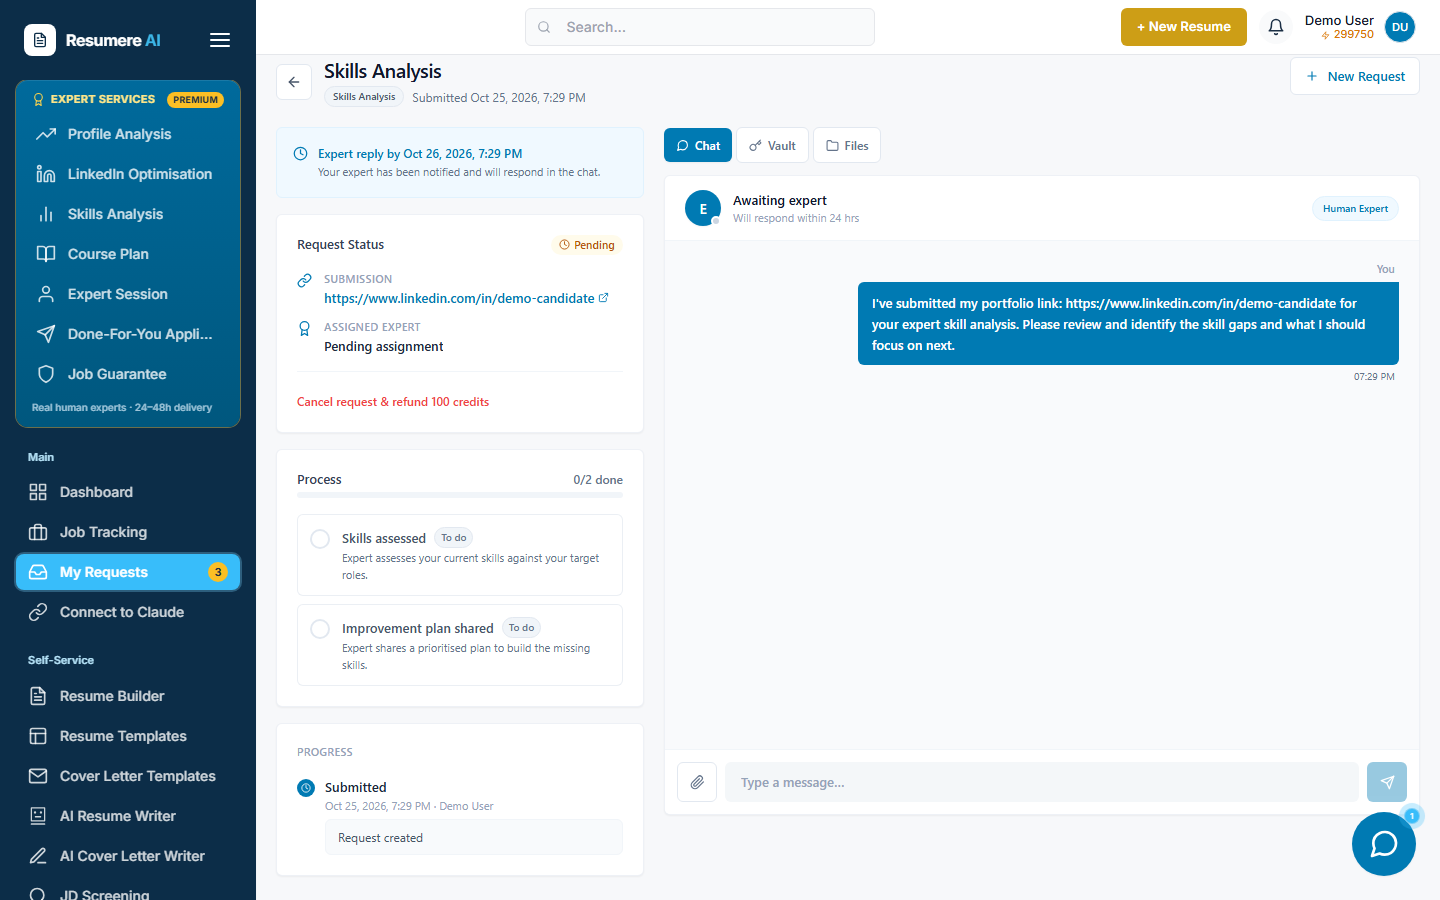Image resolution: width=1440 pixels, height=900 pixels.
Task: Click the EXPERT SERVICES header
Action: tap(103, 100)
